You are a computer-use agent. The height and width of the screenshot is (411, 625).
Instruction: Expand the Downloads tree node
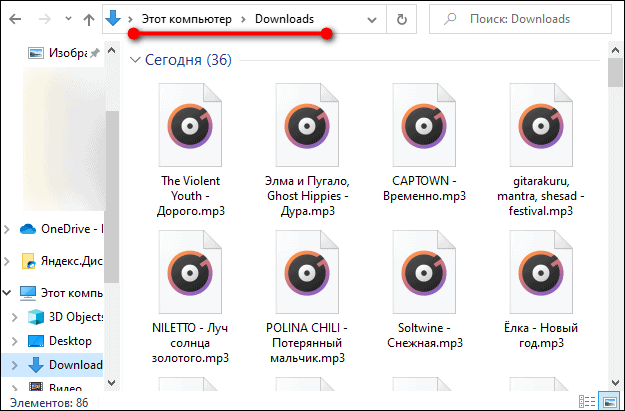[15, 365]
